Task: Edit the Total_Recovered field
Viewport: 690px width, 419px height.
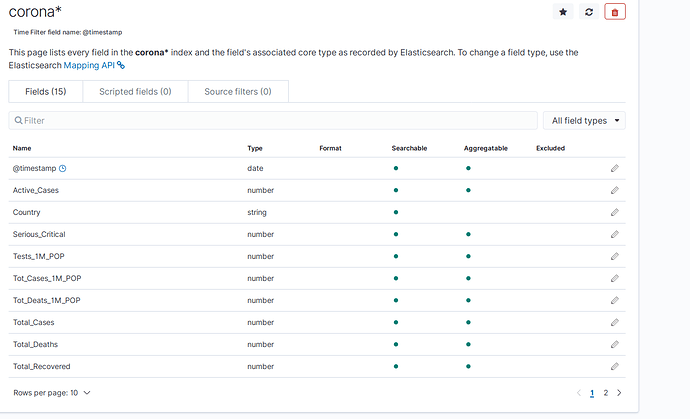Action: tap(615, 367)
